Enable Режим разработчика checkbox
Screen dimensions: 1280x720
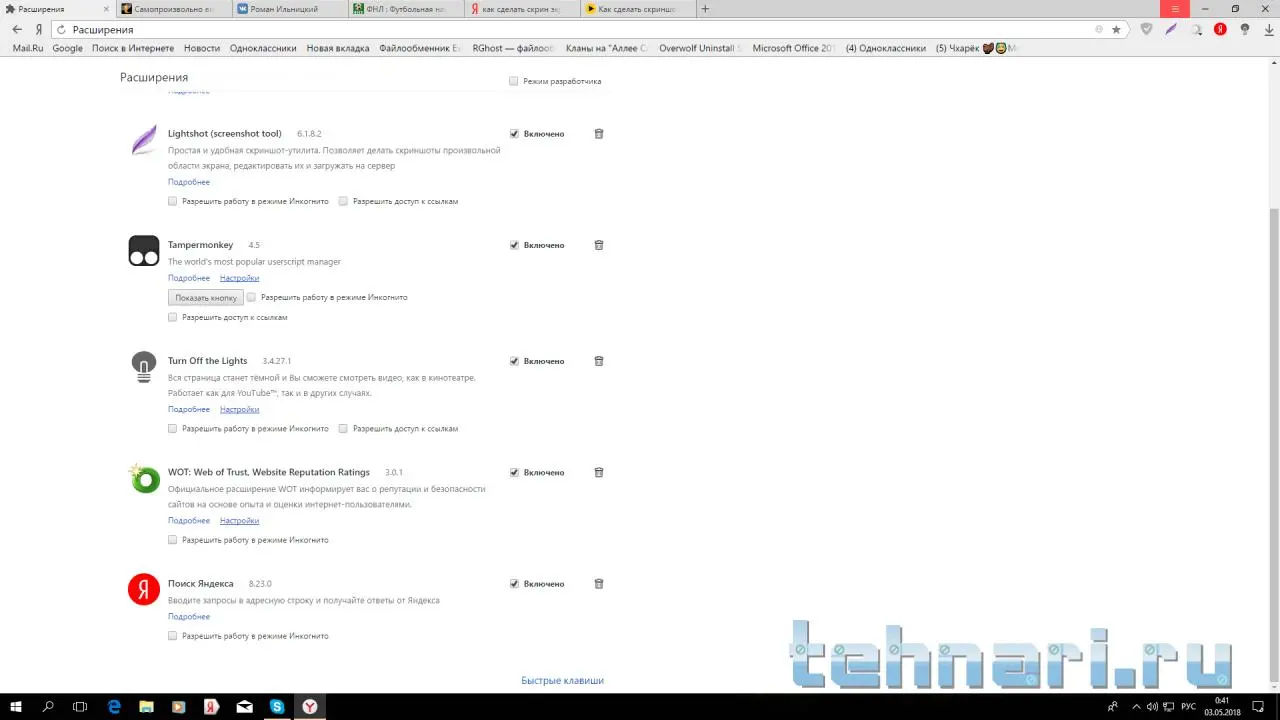pyautogui.click(x=514, y=81)
